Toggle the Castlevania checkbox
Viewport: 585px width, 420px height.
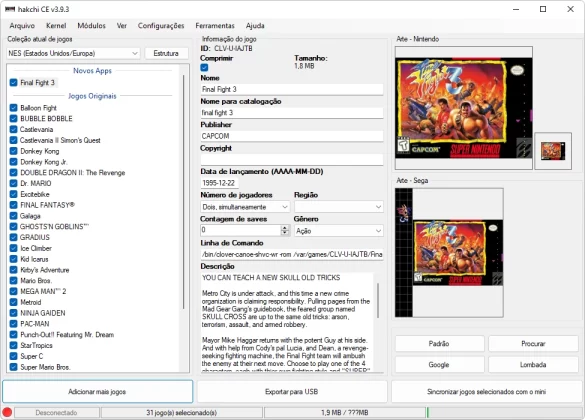click(13, 129)
